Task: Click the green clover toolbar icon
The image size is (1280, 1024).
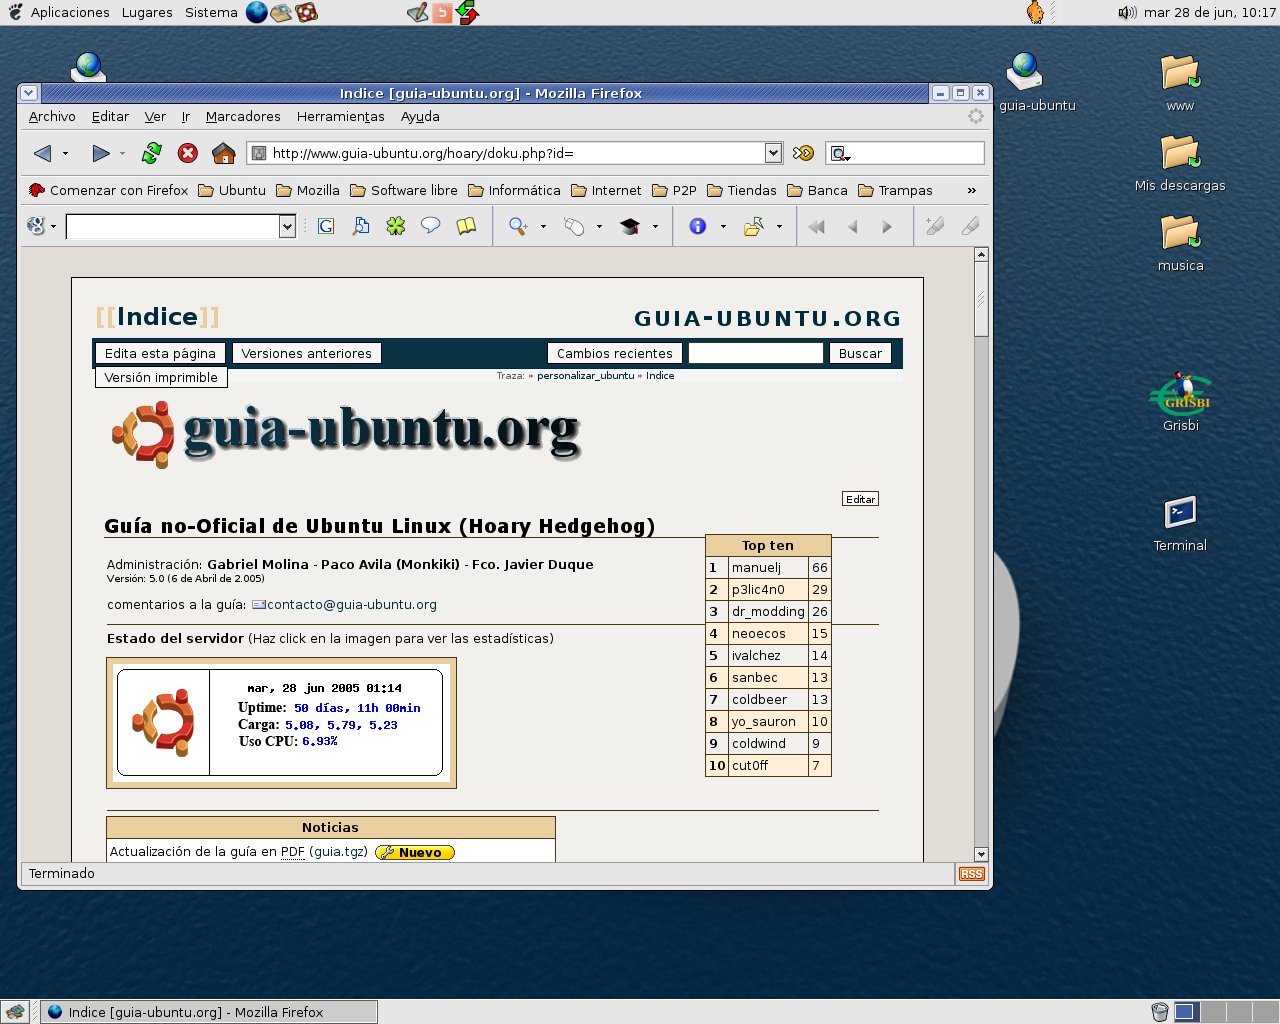Action: pos(396,226)
